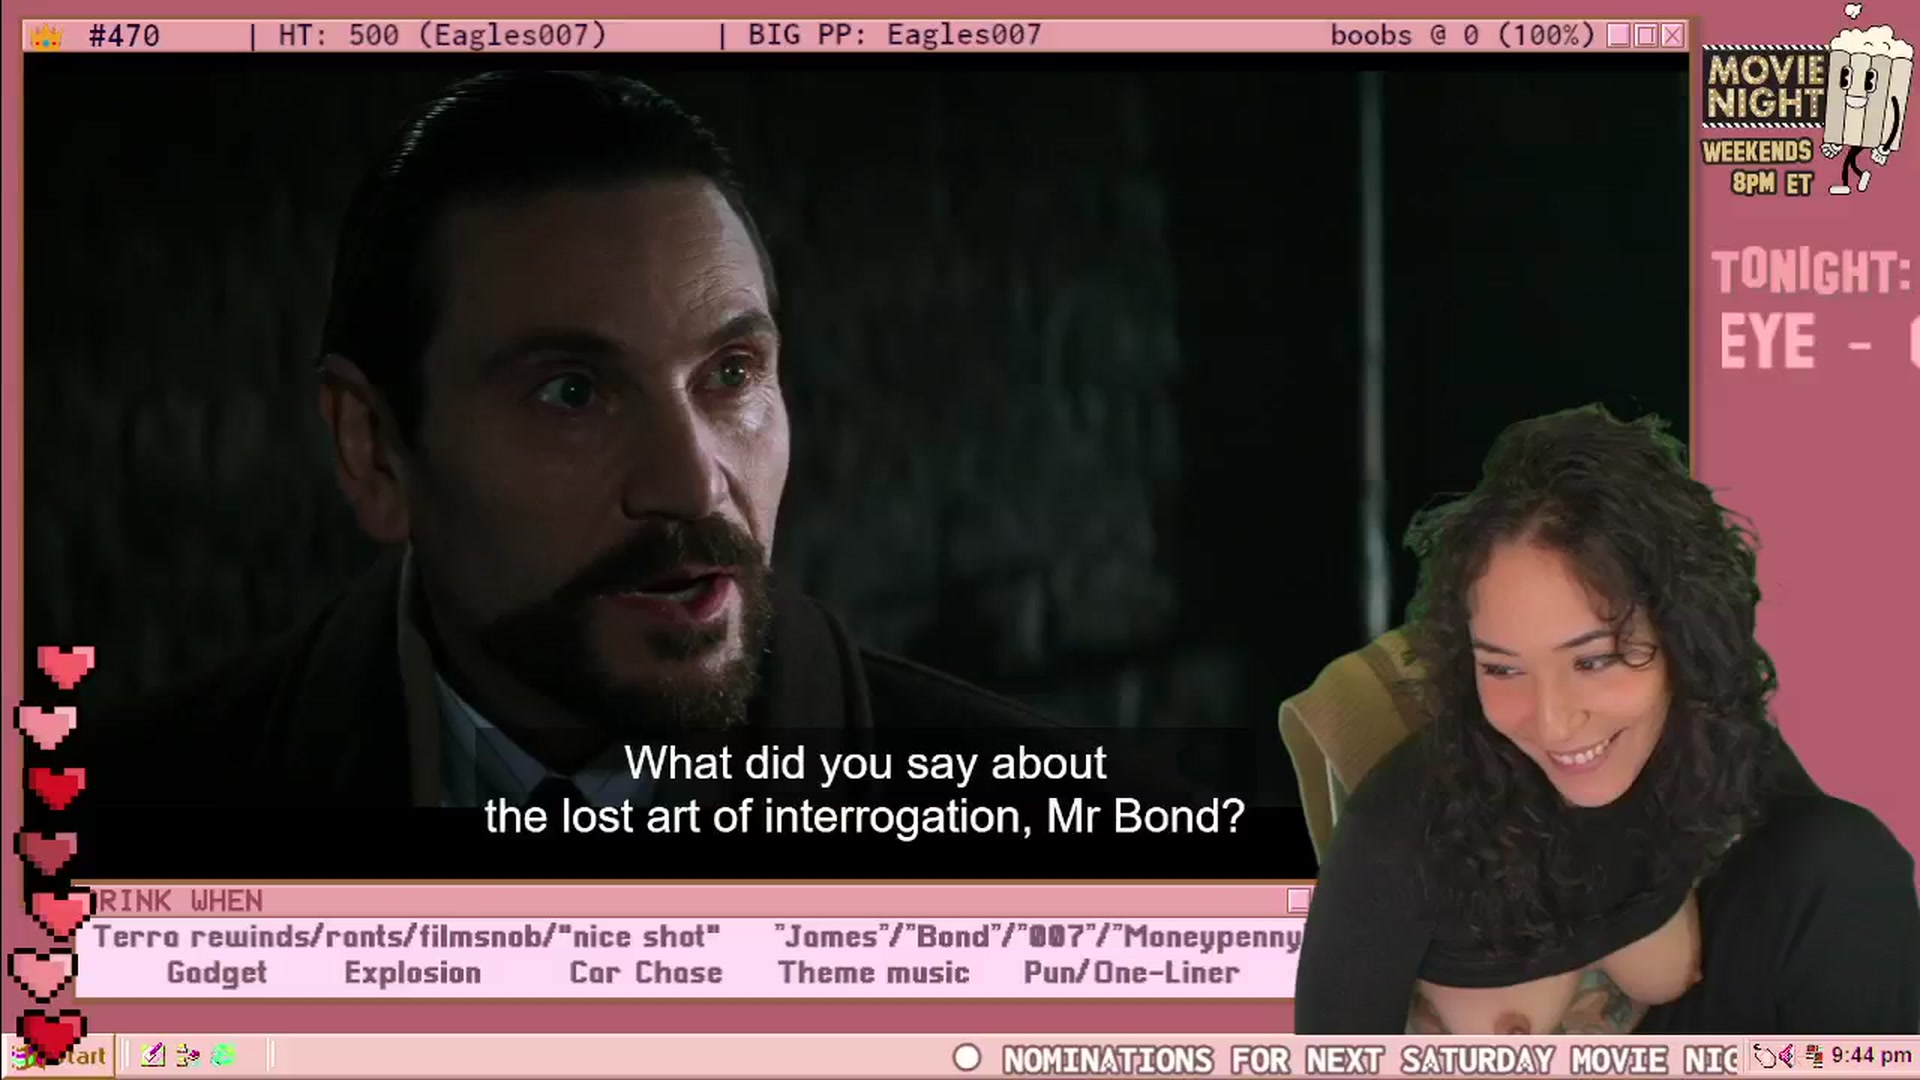Click the white circle beside the ticker
The width and height of the screenshot is (1920, 1080).
tap(967, 1058)
